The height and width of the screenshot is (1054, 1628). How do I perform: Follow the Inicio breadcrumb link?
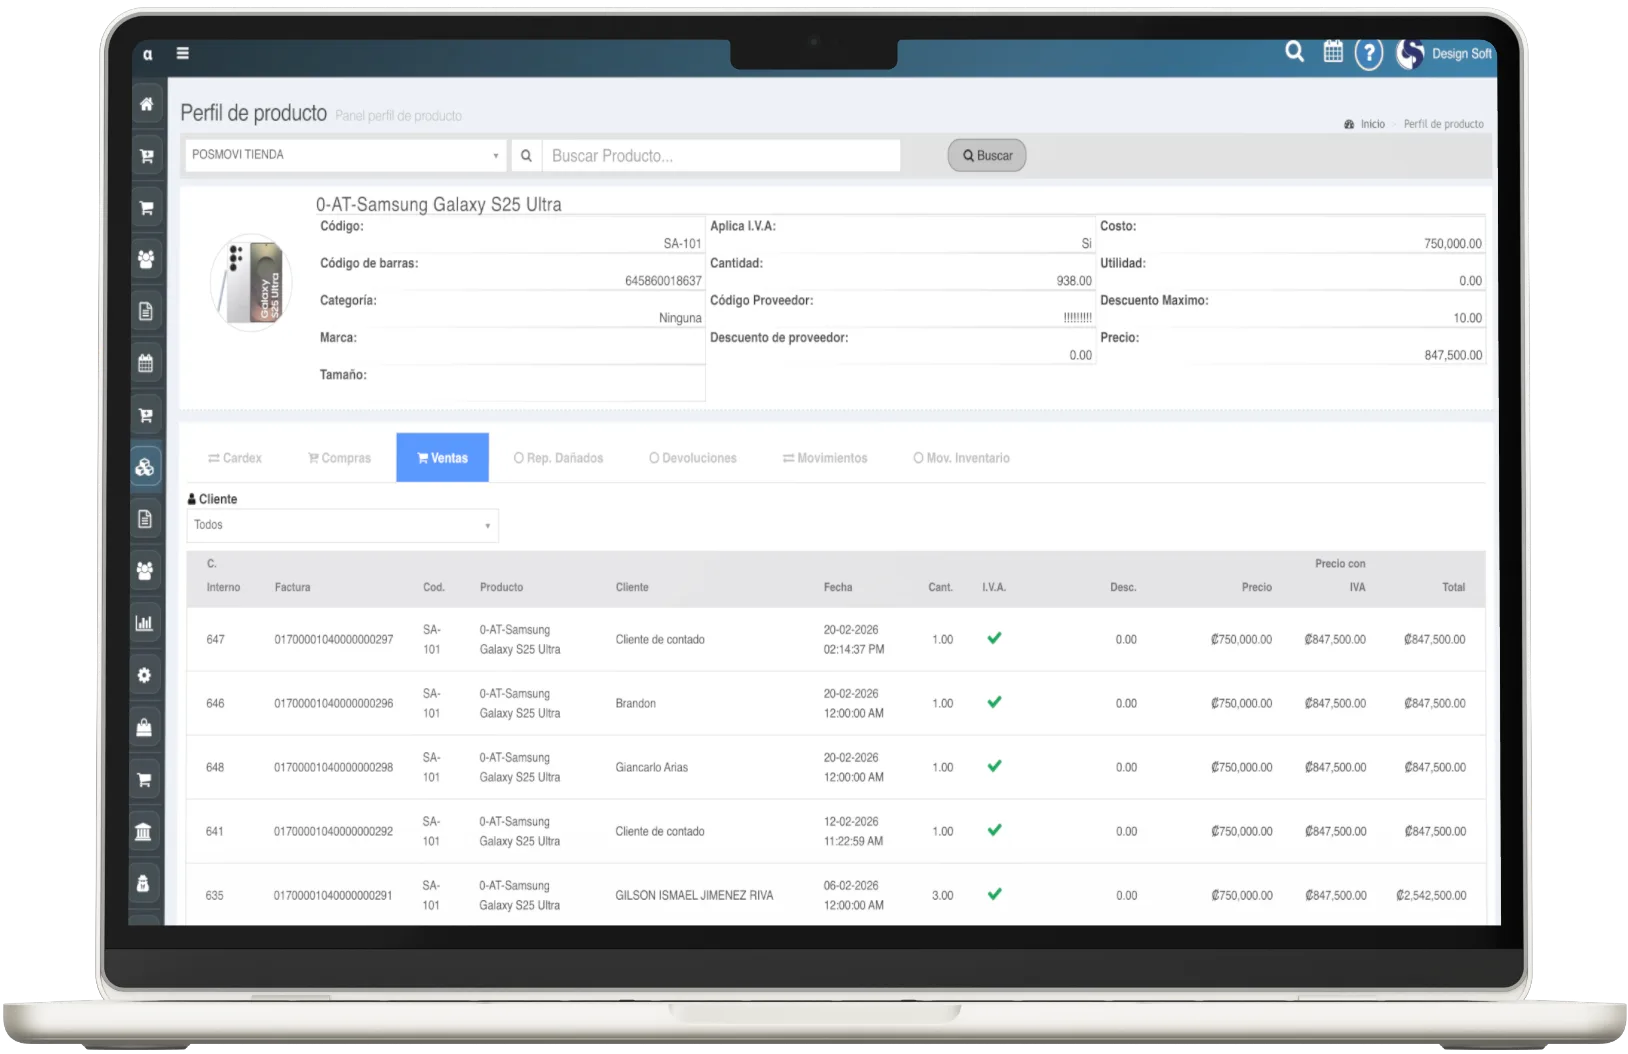[1372, 124]
